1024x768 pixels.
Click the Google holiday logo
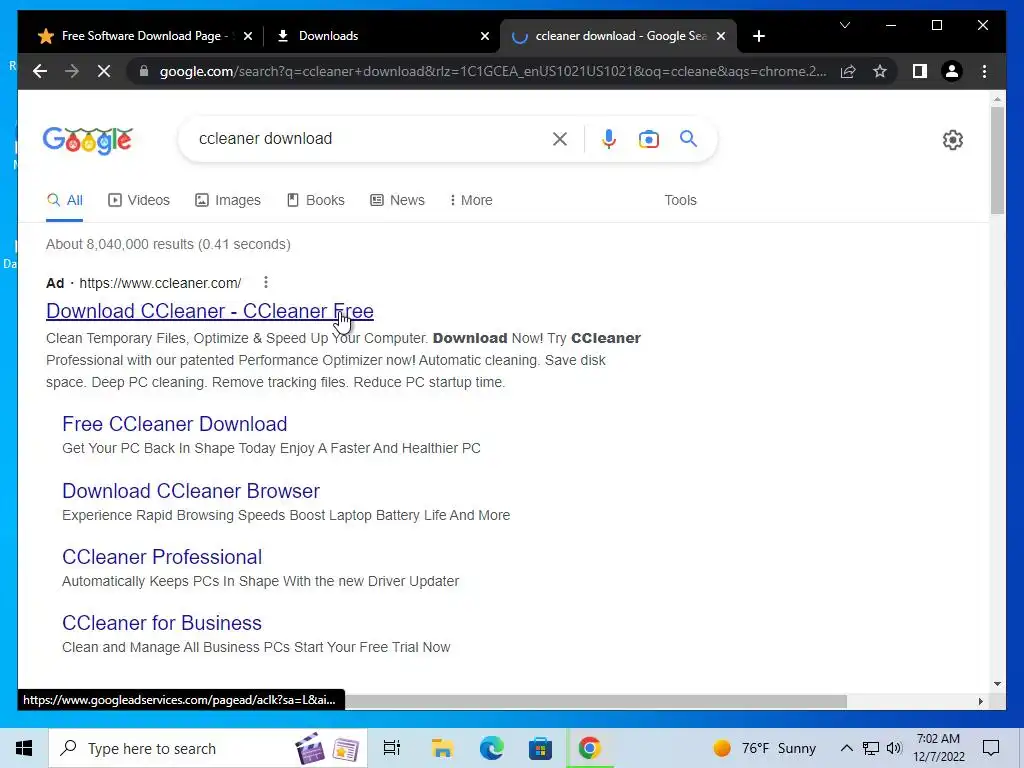point(88,140)
